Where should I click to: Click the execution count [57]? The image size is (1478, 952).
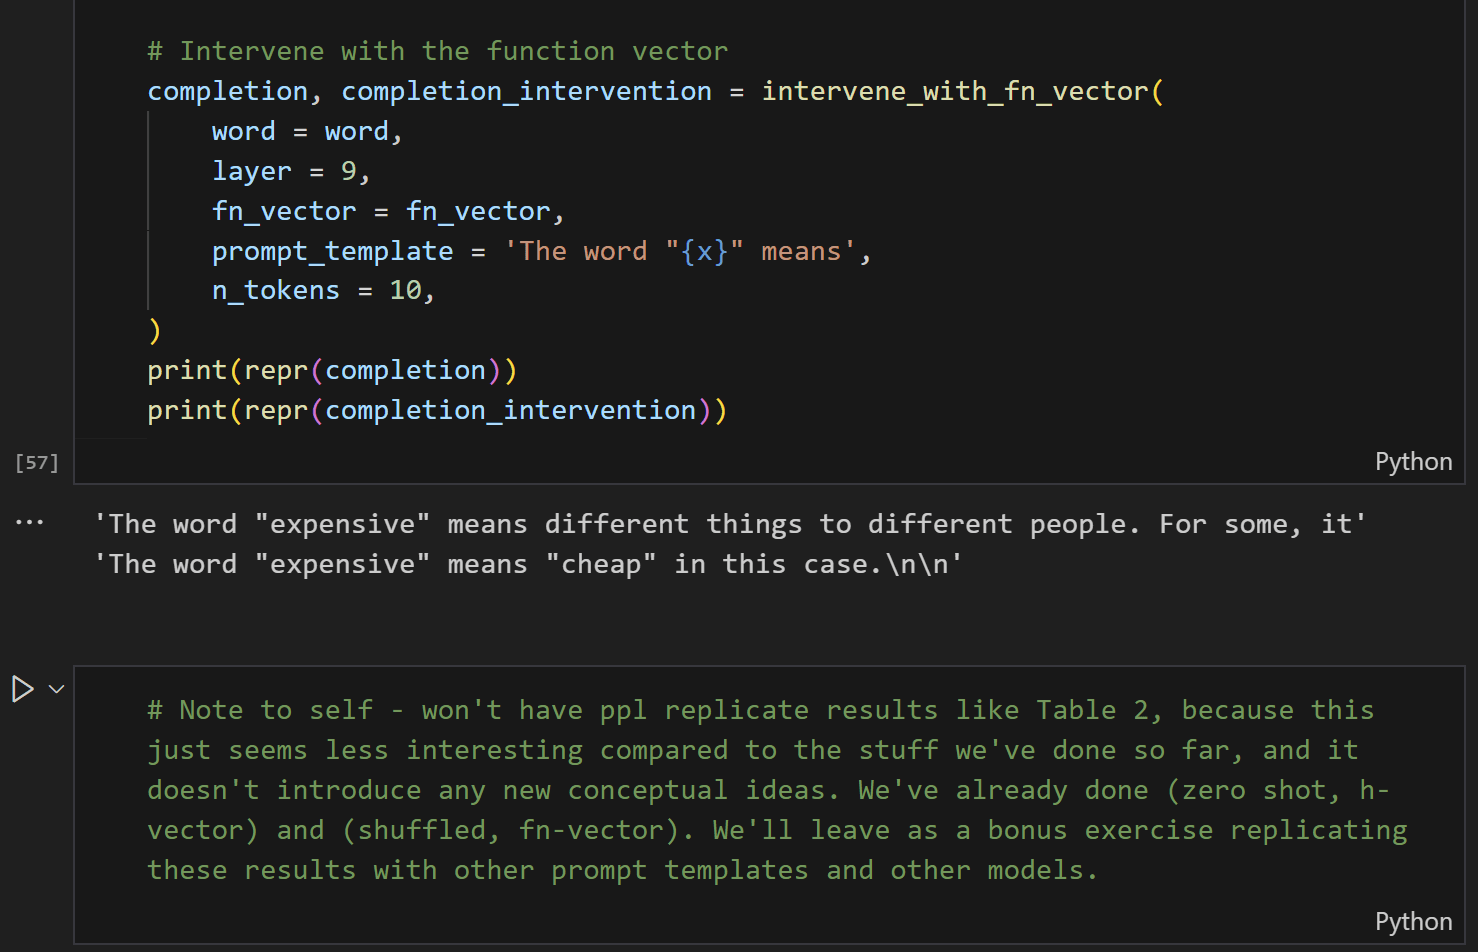37,462
